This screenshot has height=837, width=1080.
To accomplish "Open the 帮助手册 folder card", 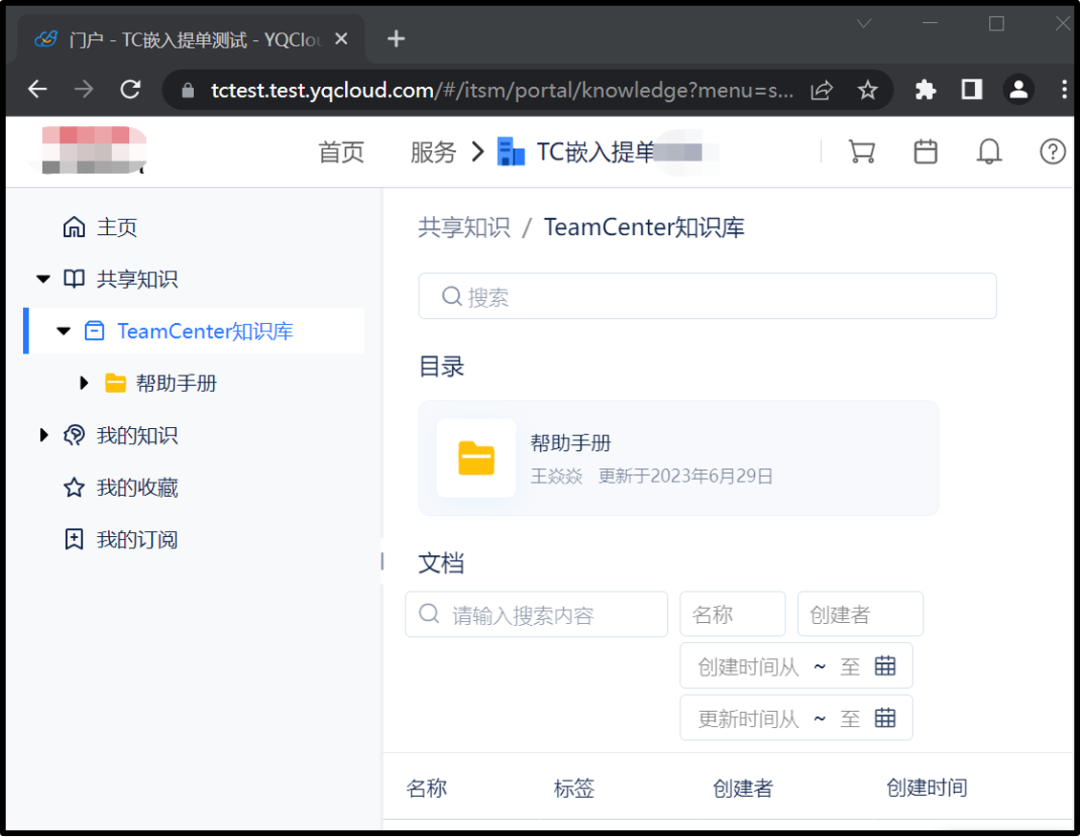I will point(678,458).
